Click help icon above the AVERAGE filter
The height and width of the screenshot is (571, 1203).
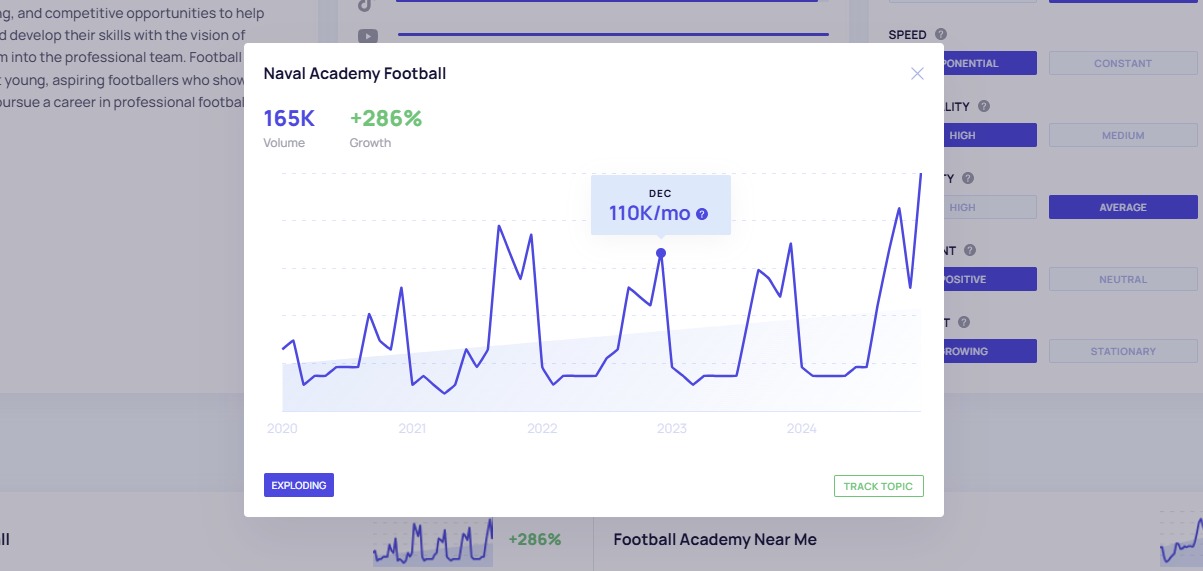tap(967, 178)
